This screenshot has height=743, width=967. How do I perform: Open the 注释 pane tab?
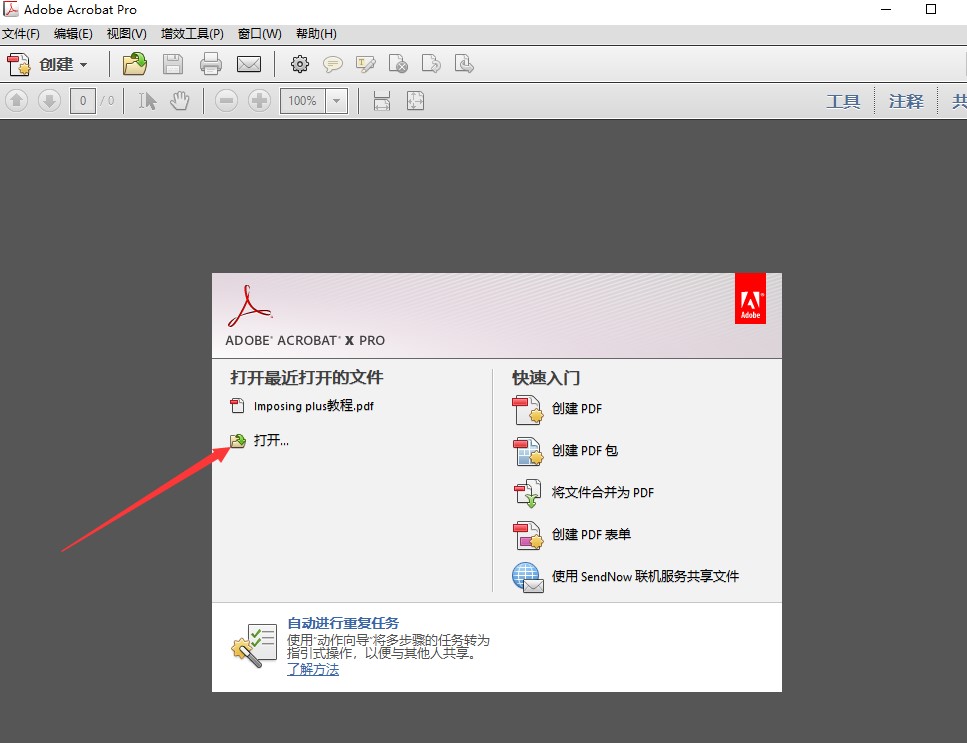point(906,101)
